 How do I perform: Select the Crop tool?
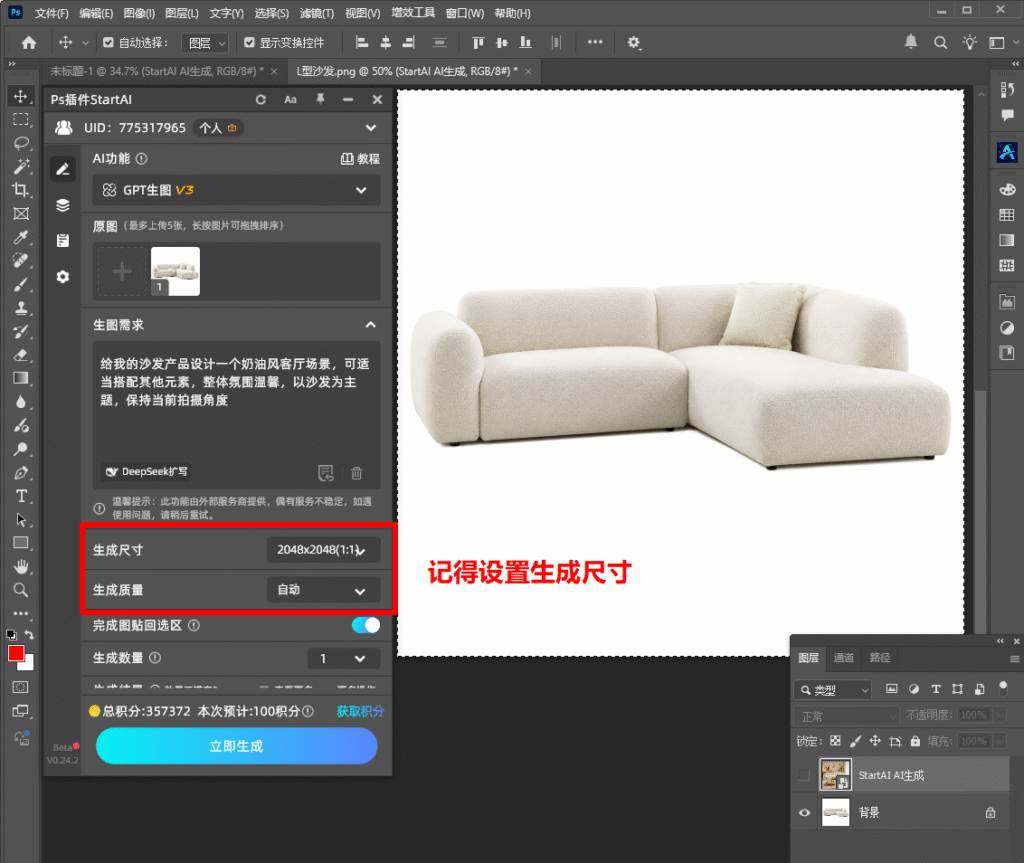click(21, 190)
